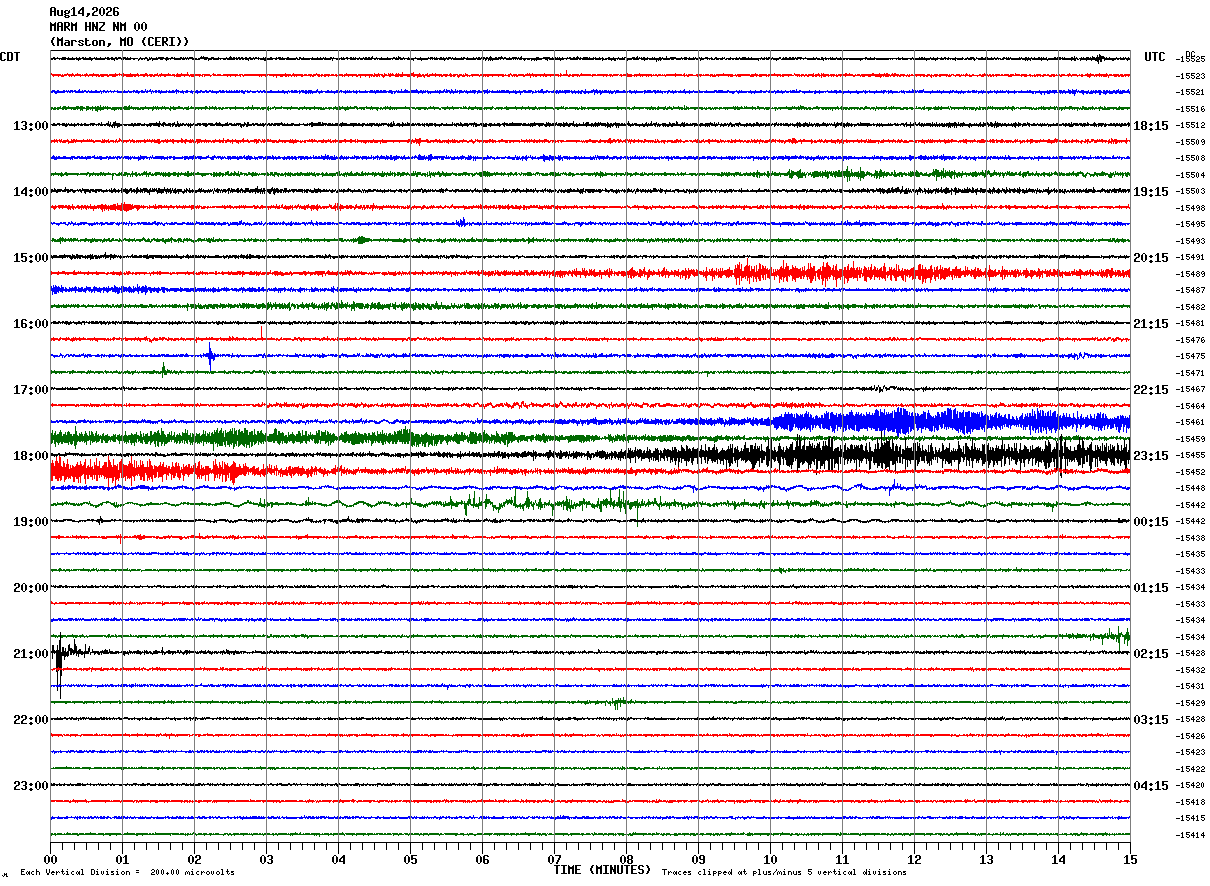Click the (Marston, MO (CERI)) location text
The height and width of the screenshot is (886, 1210).
click(119, 42)
